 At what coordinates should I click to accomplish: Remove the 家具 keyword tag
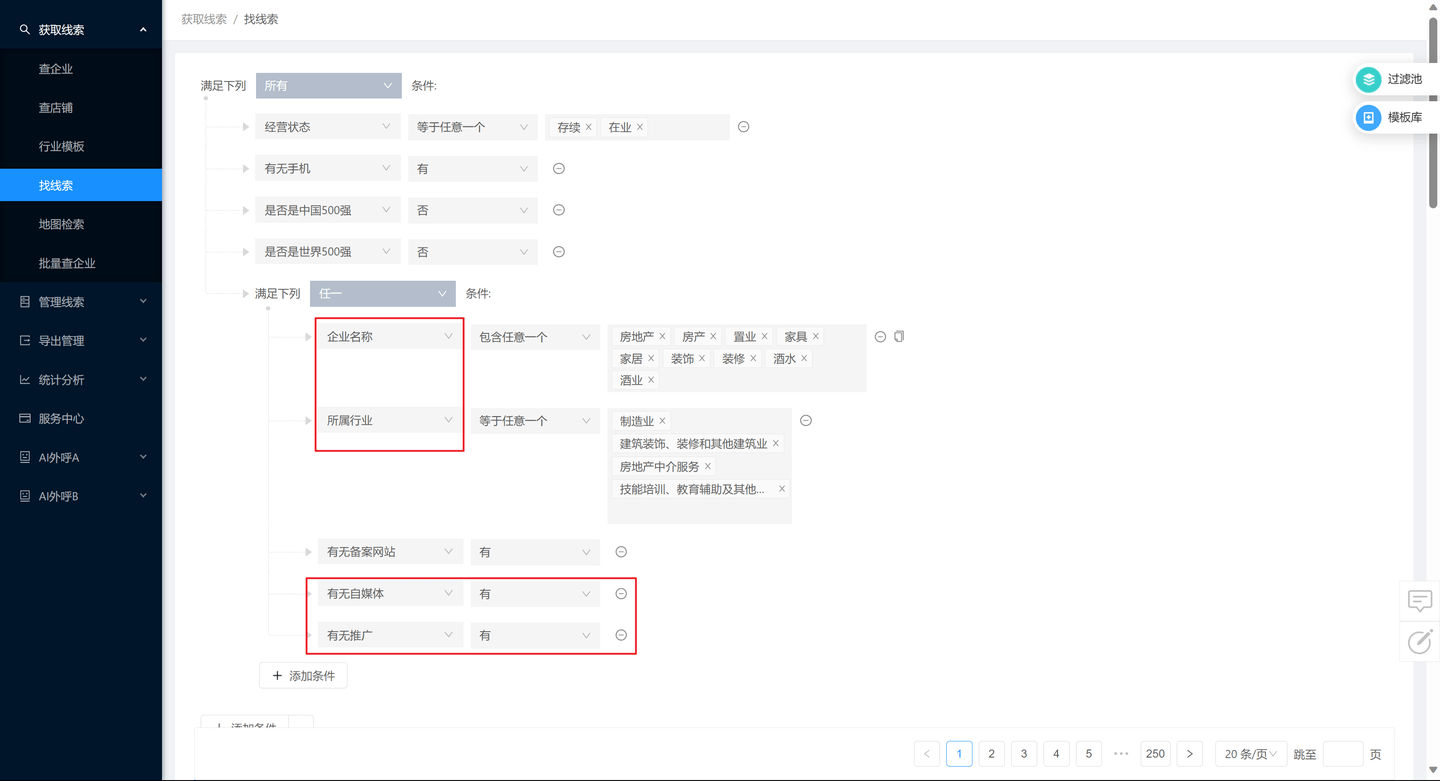(x=816, y=337)
